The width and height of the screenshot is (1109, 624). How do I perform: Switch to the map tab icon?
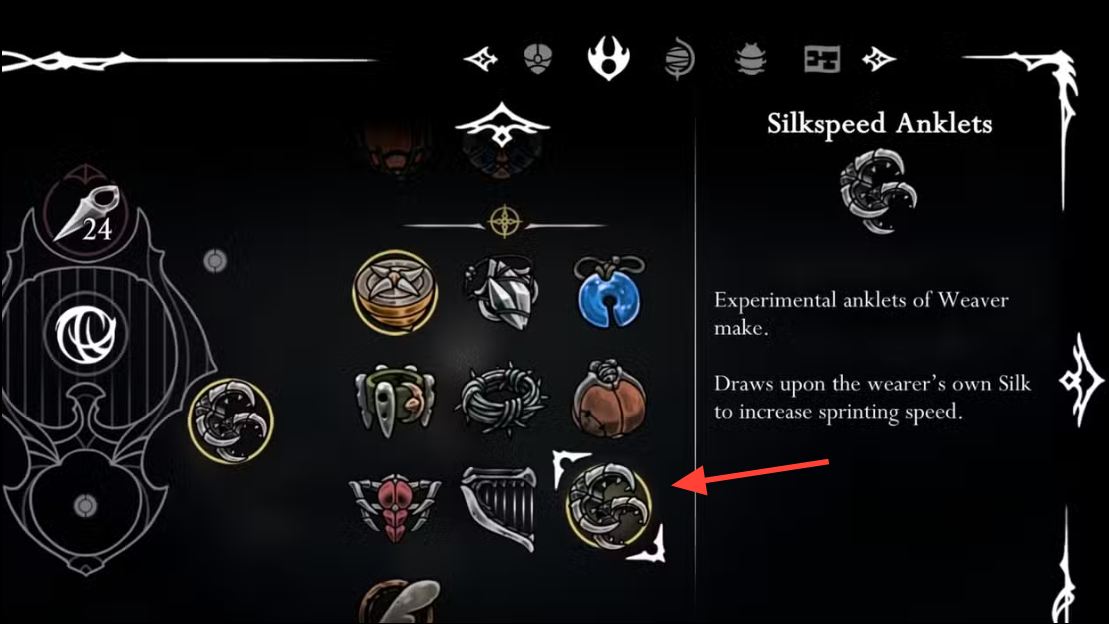pos(822,59)
